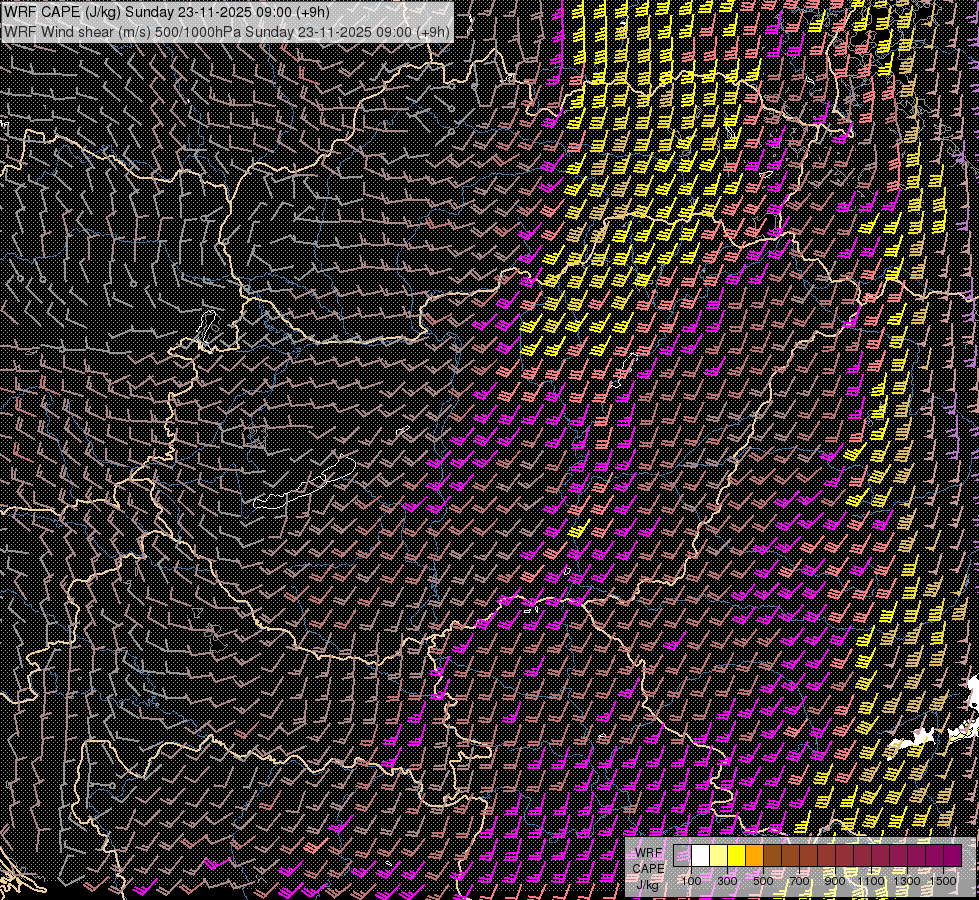979x900 pixels.
Task: Click the 300 legend tick label
Action: (727, 880)
